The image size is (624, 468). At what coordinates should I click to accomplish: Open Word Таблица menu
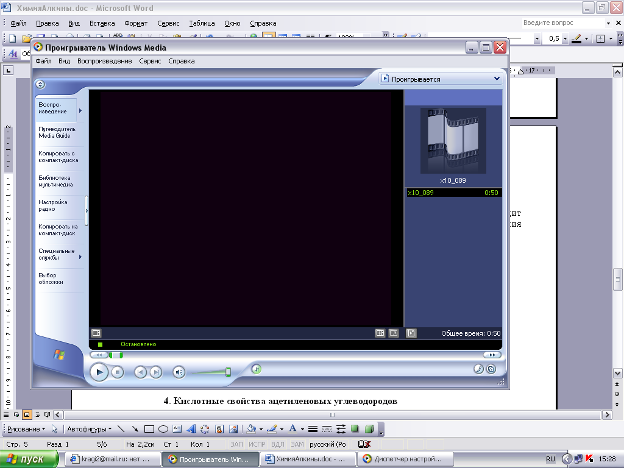[x=202, y=23]
